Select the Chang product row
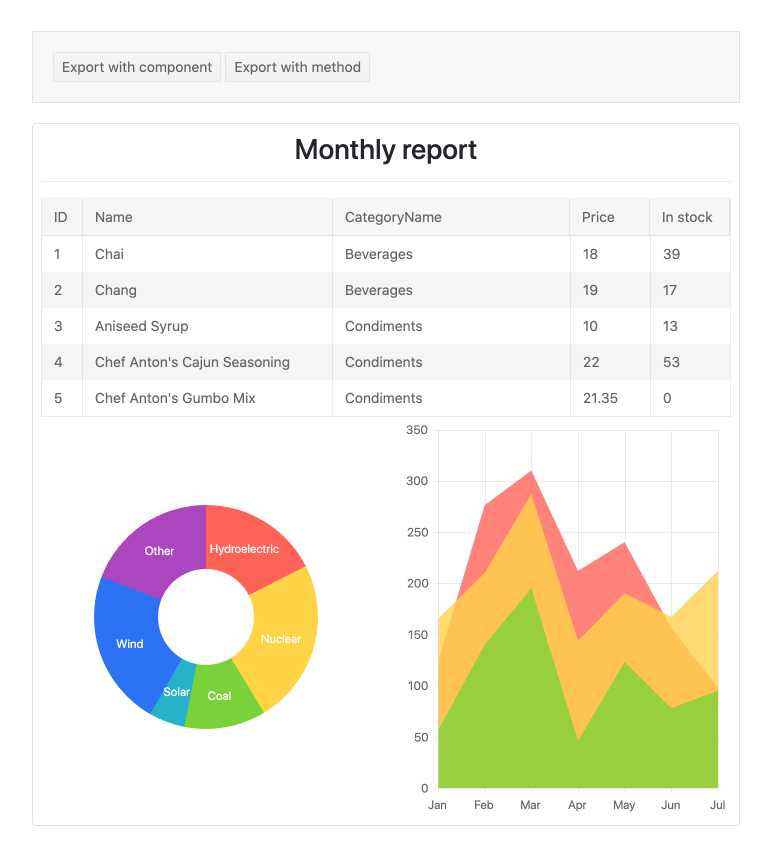Viewport: 770px width, 854px height. [x=116, y=290]
